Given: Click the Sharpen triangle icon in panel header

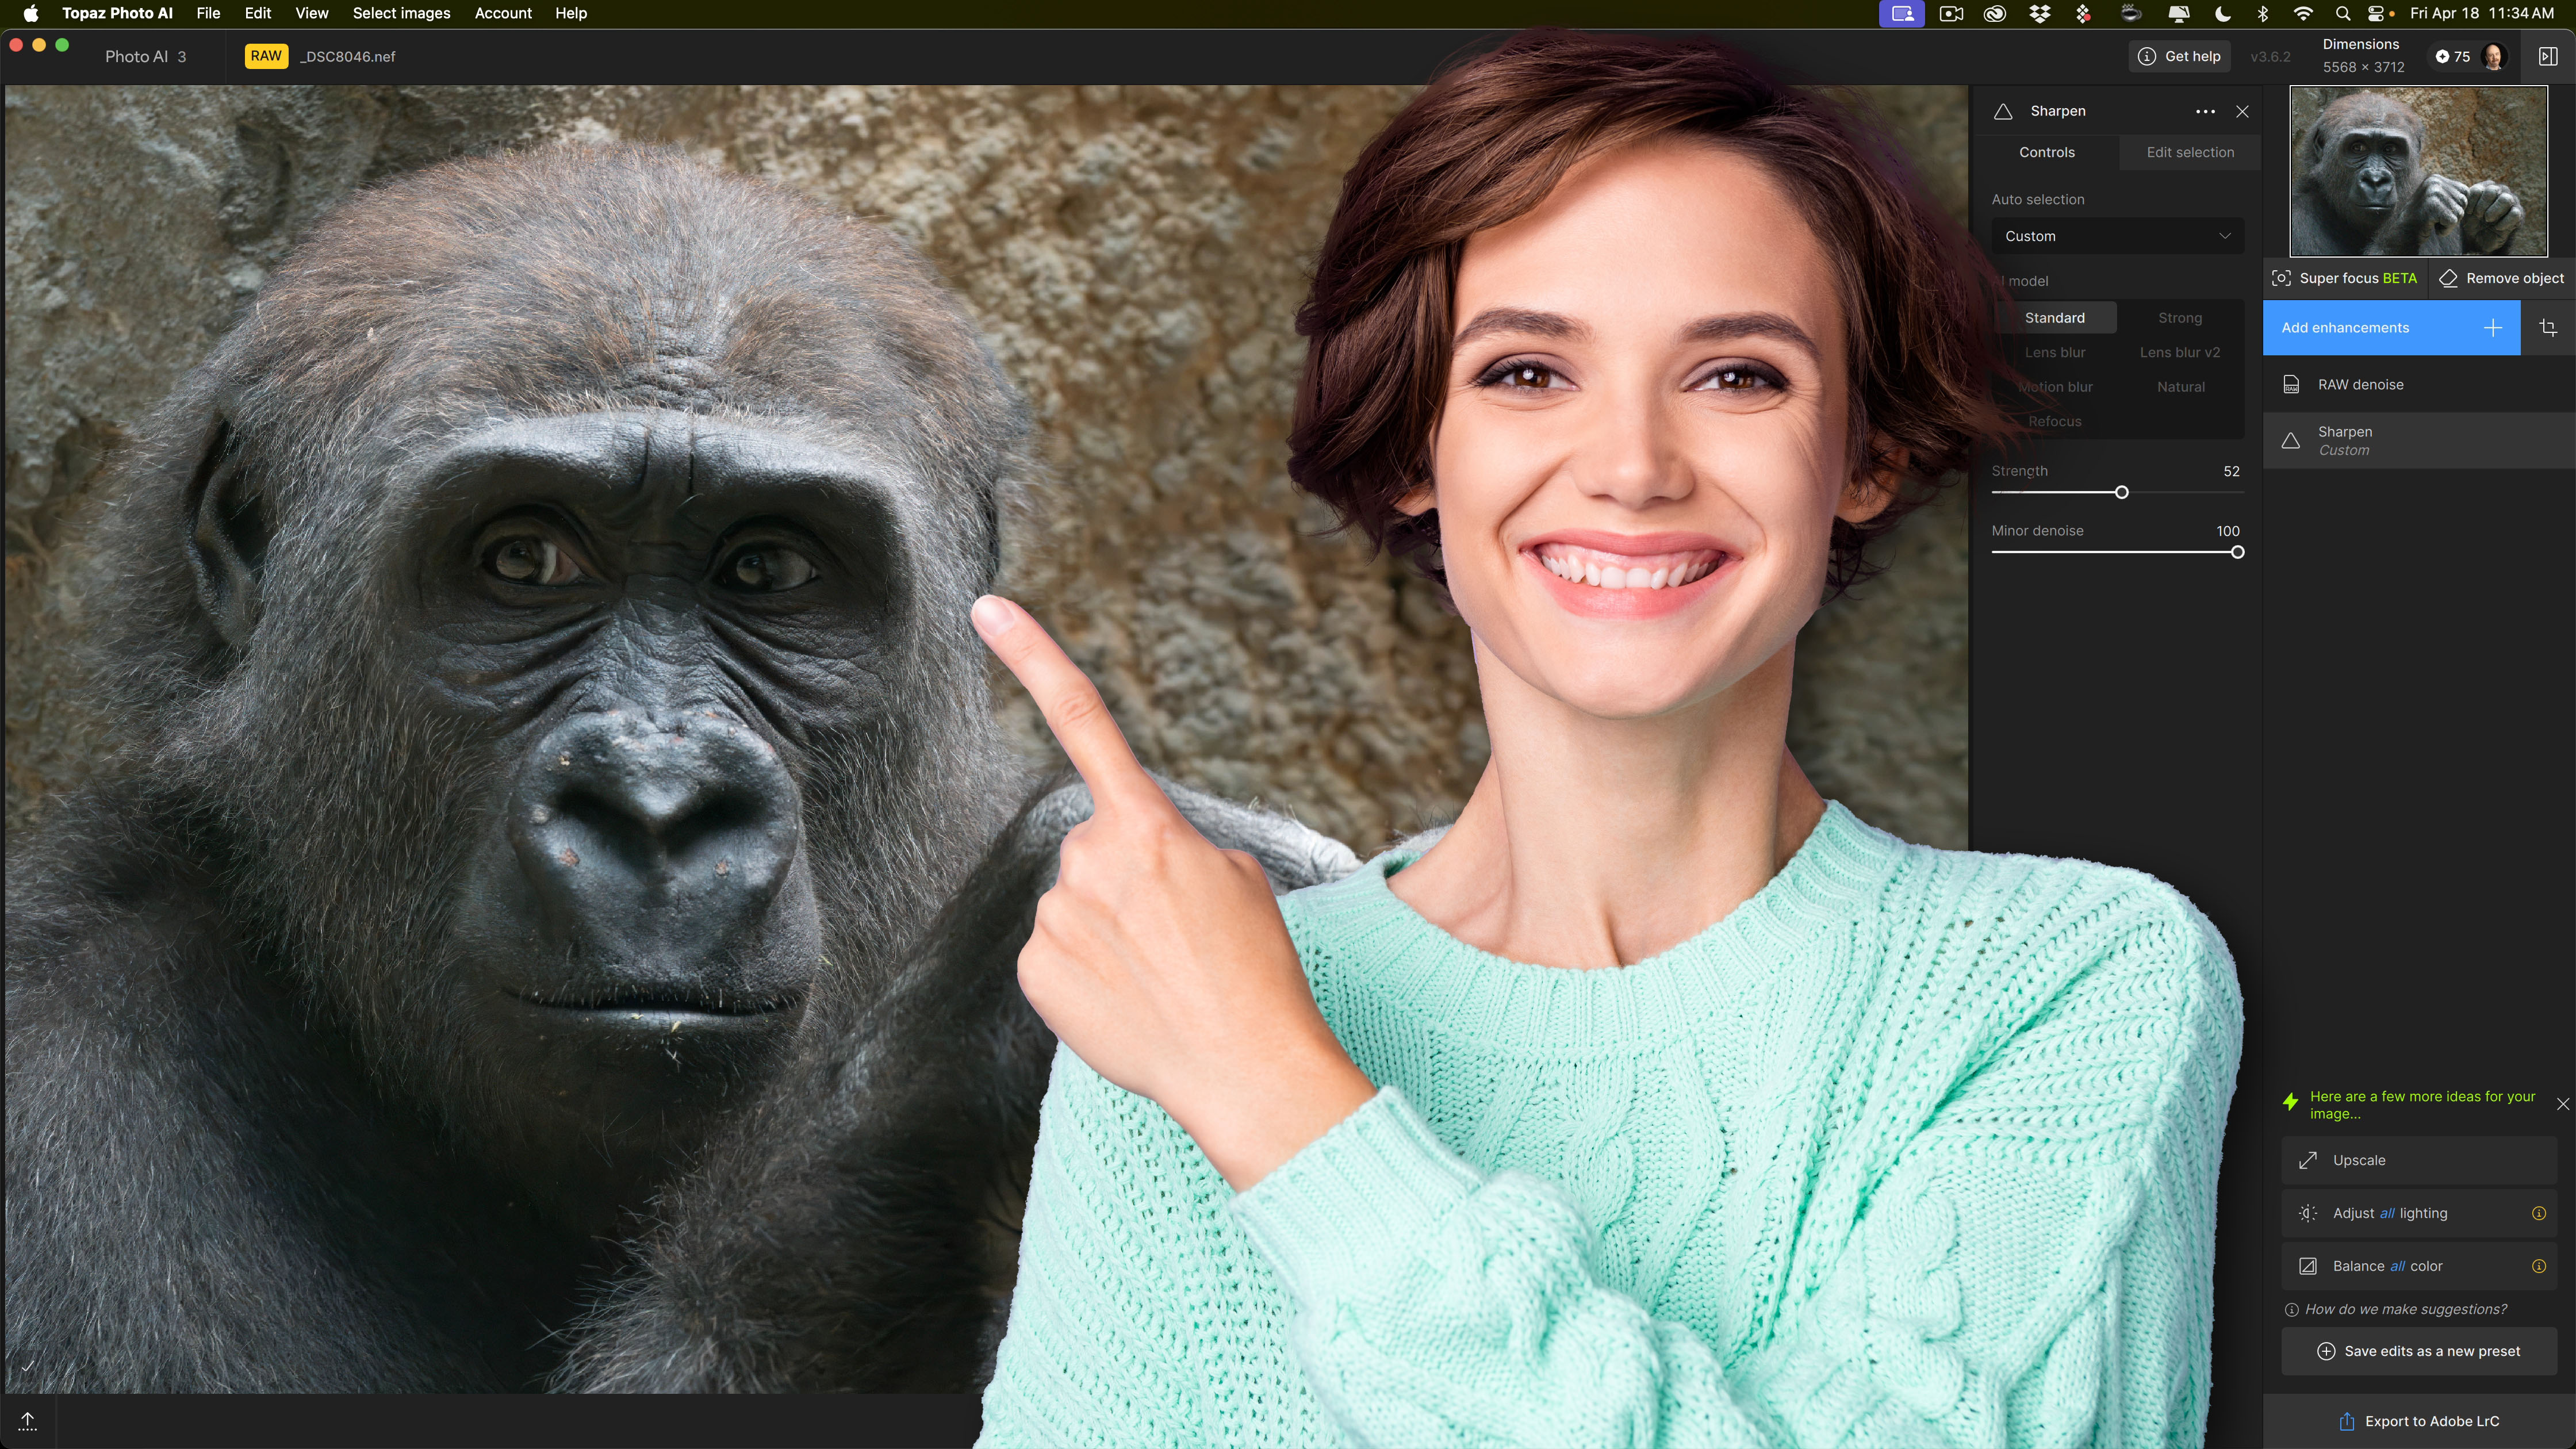Looking at the screenshot, I should [x=2003, y=111].
